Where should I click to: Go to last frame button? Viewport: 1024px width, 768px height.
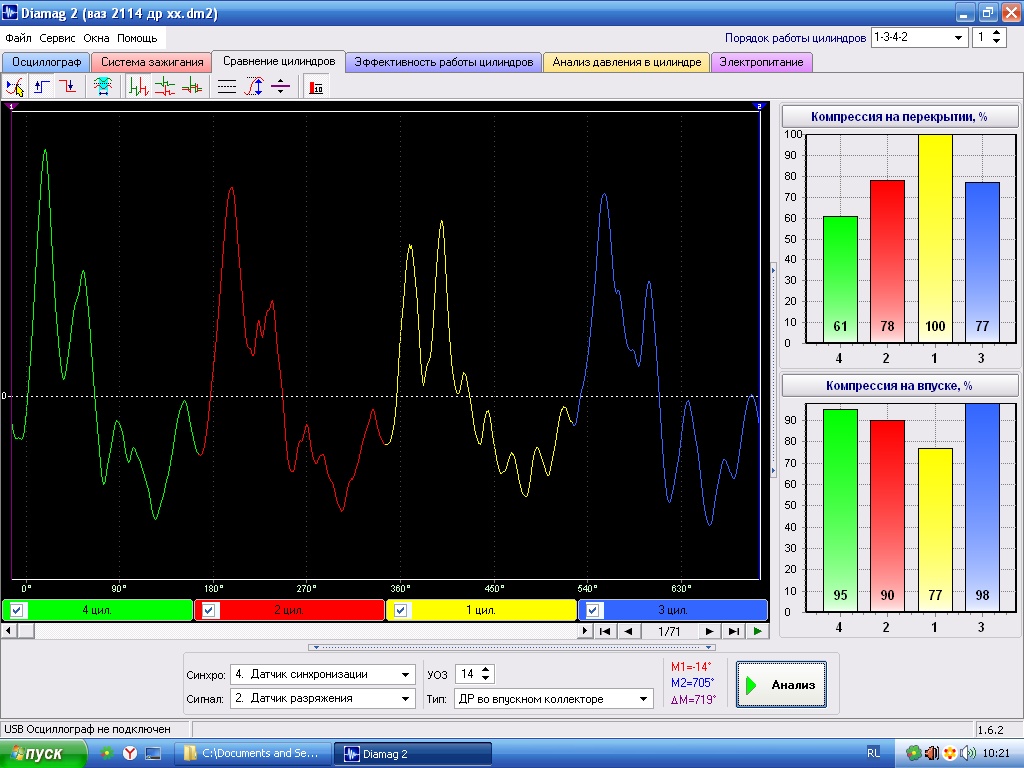[733, 631]
